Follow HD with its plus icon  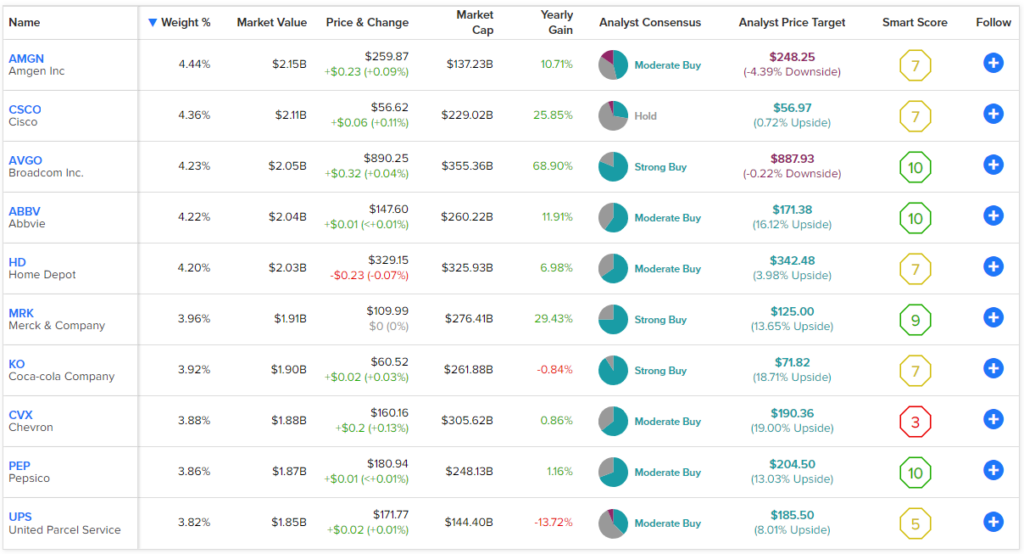tap(993, 267)
